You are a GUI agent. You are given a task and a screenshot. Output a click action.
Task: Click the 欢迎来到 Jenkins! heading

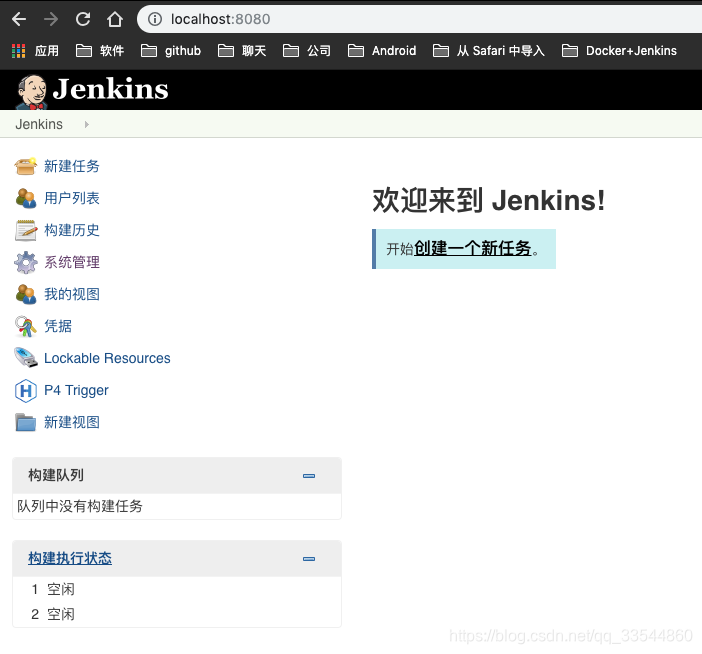[489, 200]
